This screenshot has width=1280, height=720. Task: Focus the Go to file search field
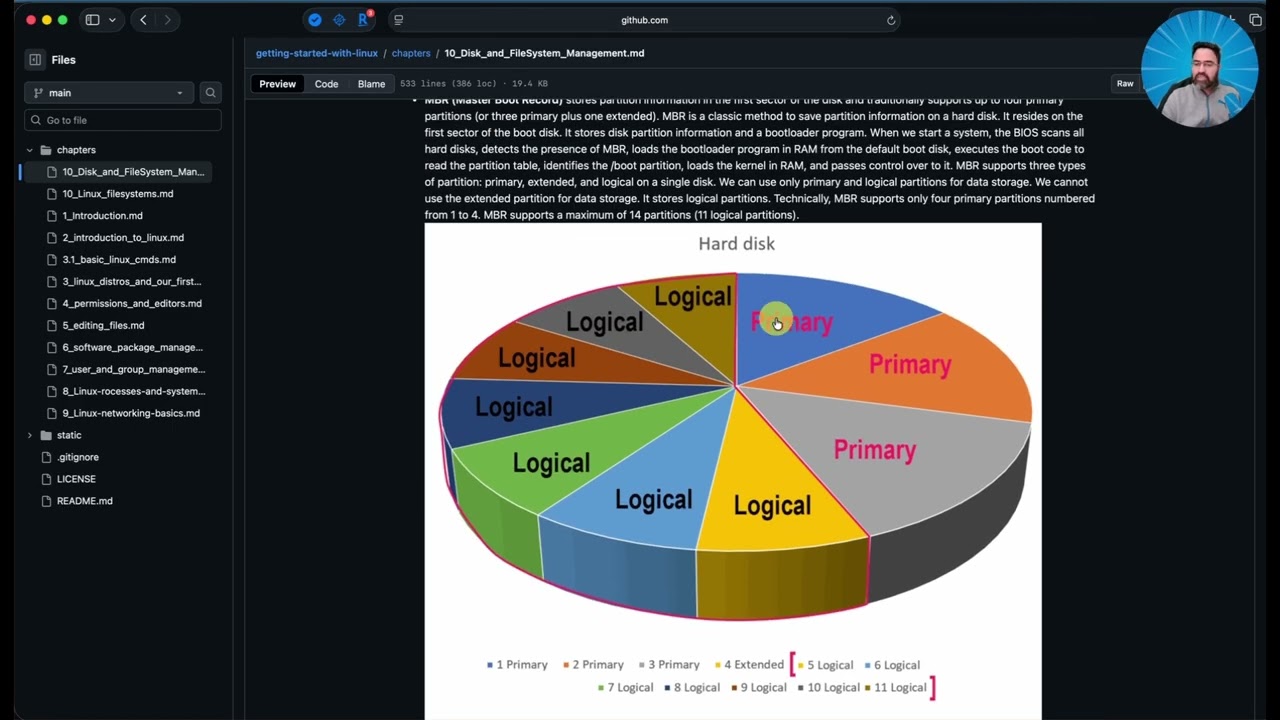(122, 120)
